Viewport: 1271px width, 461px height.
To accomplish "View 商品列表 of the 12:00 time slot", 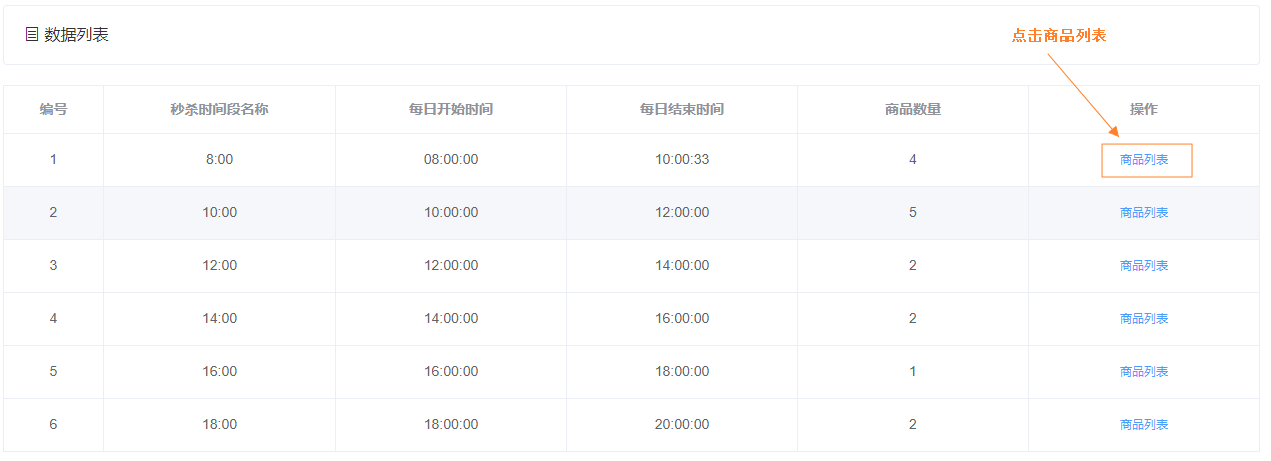I will [x=1144, y=266].
